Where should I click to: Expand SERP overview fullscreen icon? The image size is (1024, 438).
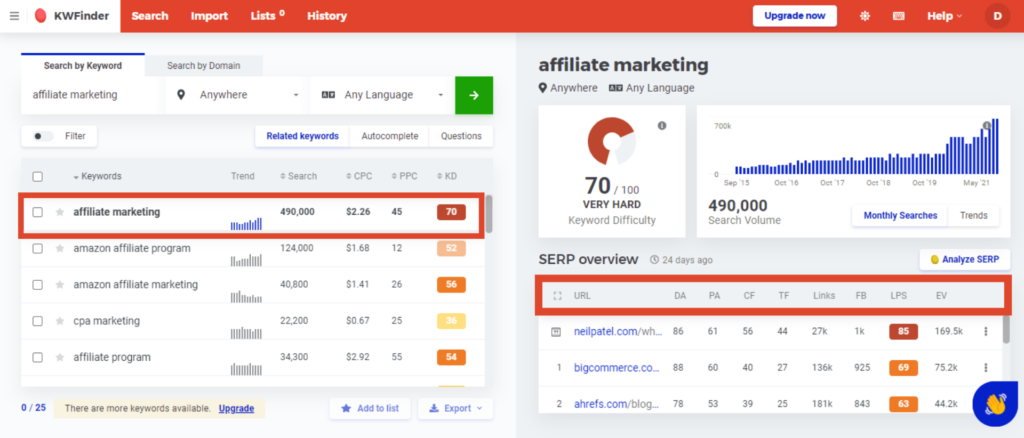(557, 296)
